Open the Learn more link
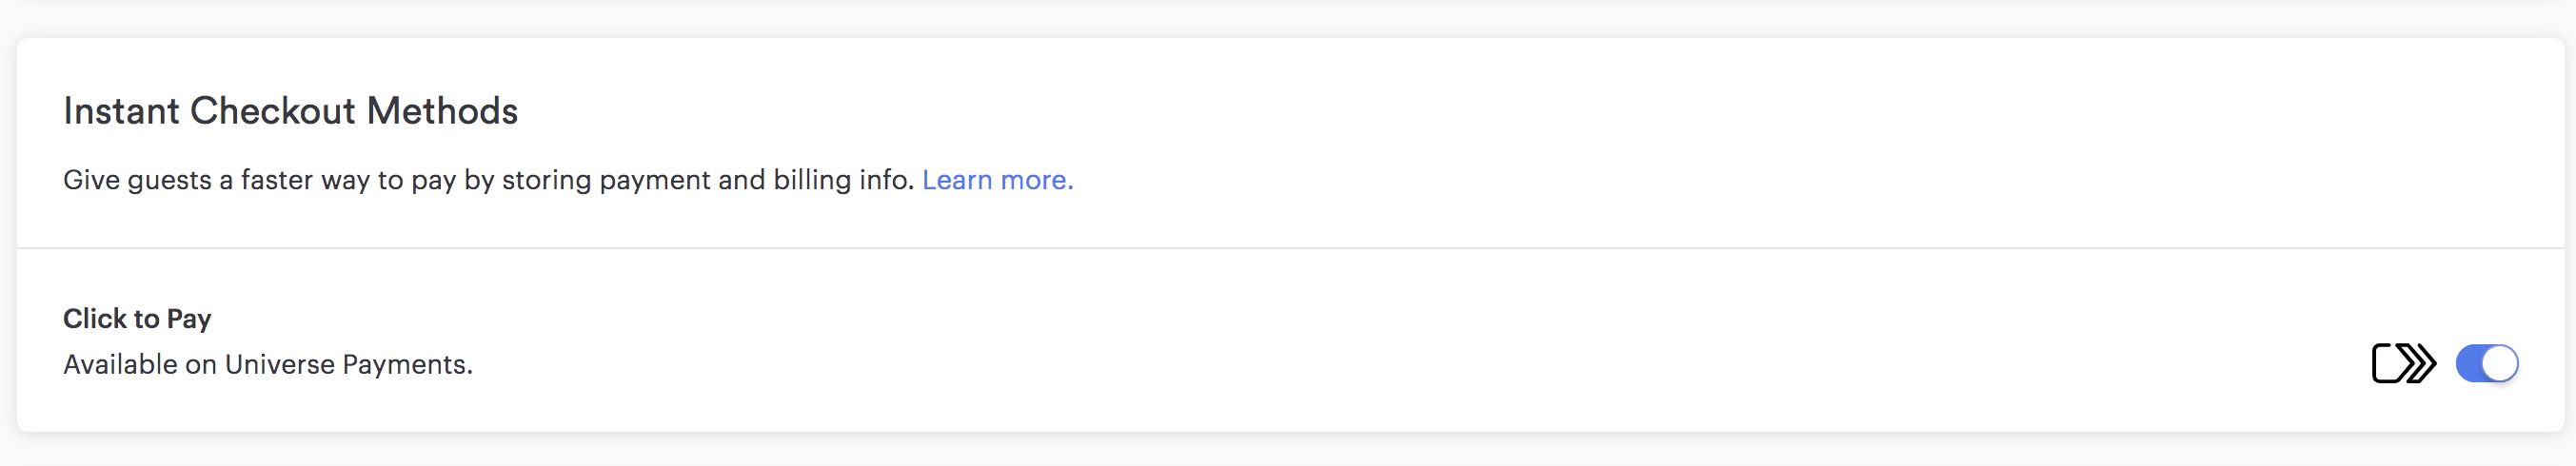2576x466 pixels. (997, 180)
